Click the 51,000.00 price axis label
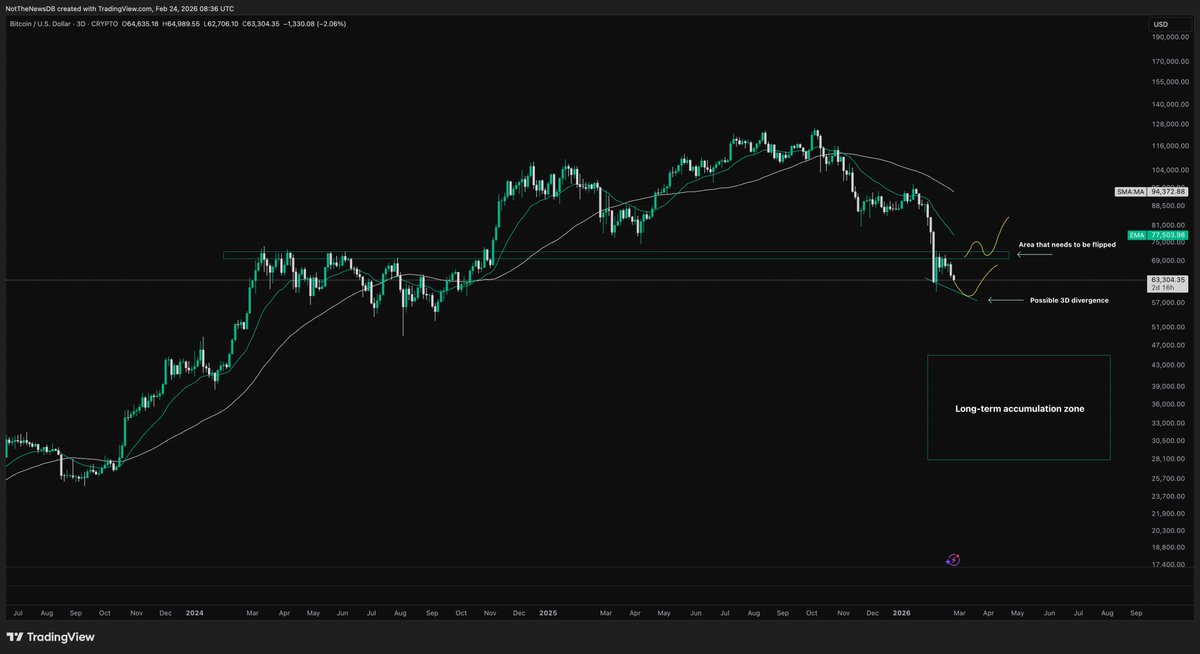The height and width of the screenshot is (654, 1200). click(x=1170, y=326)
